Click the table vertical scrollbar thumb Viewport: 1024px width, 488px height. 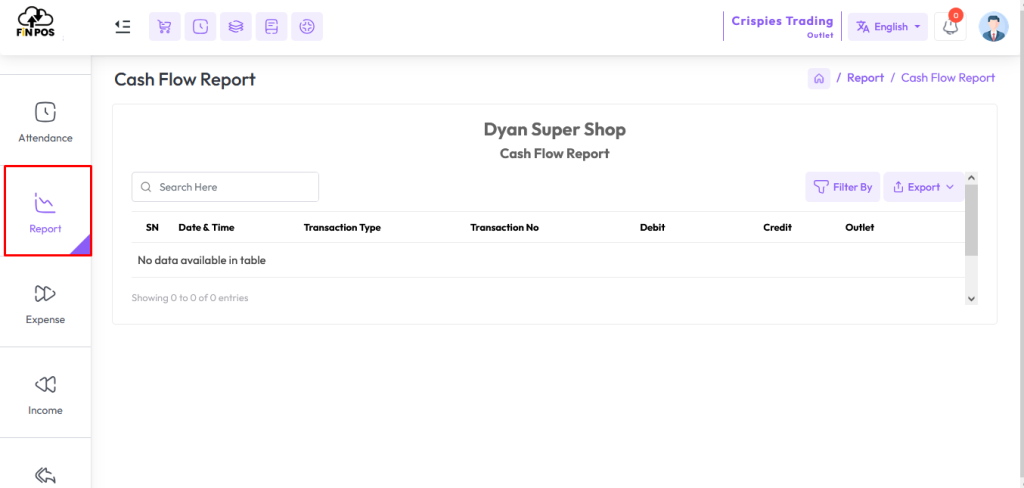[971, 220]
